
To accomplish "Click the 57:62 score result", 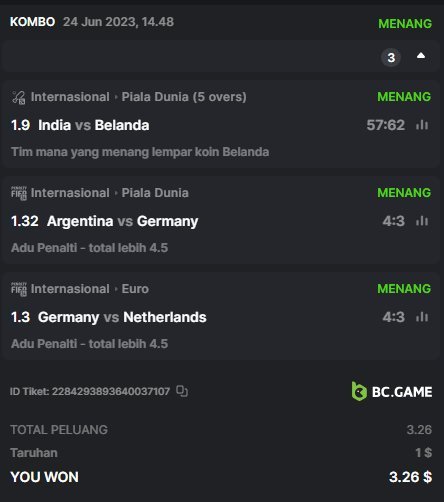I will [386, 125].
